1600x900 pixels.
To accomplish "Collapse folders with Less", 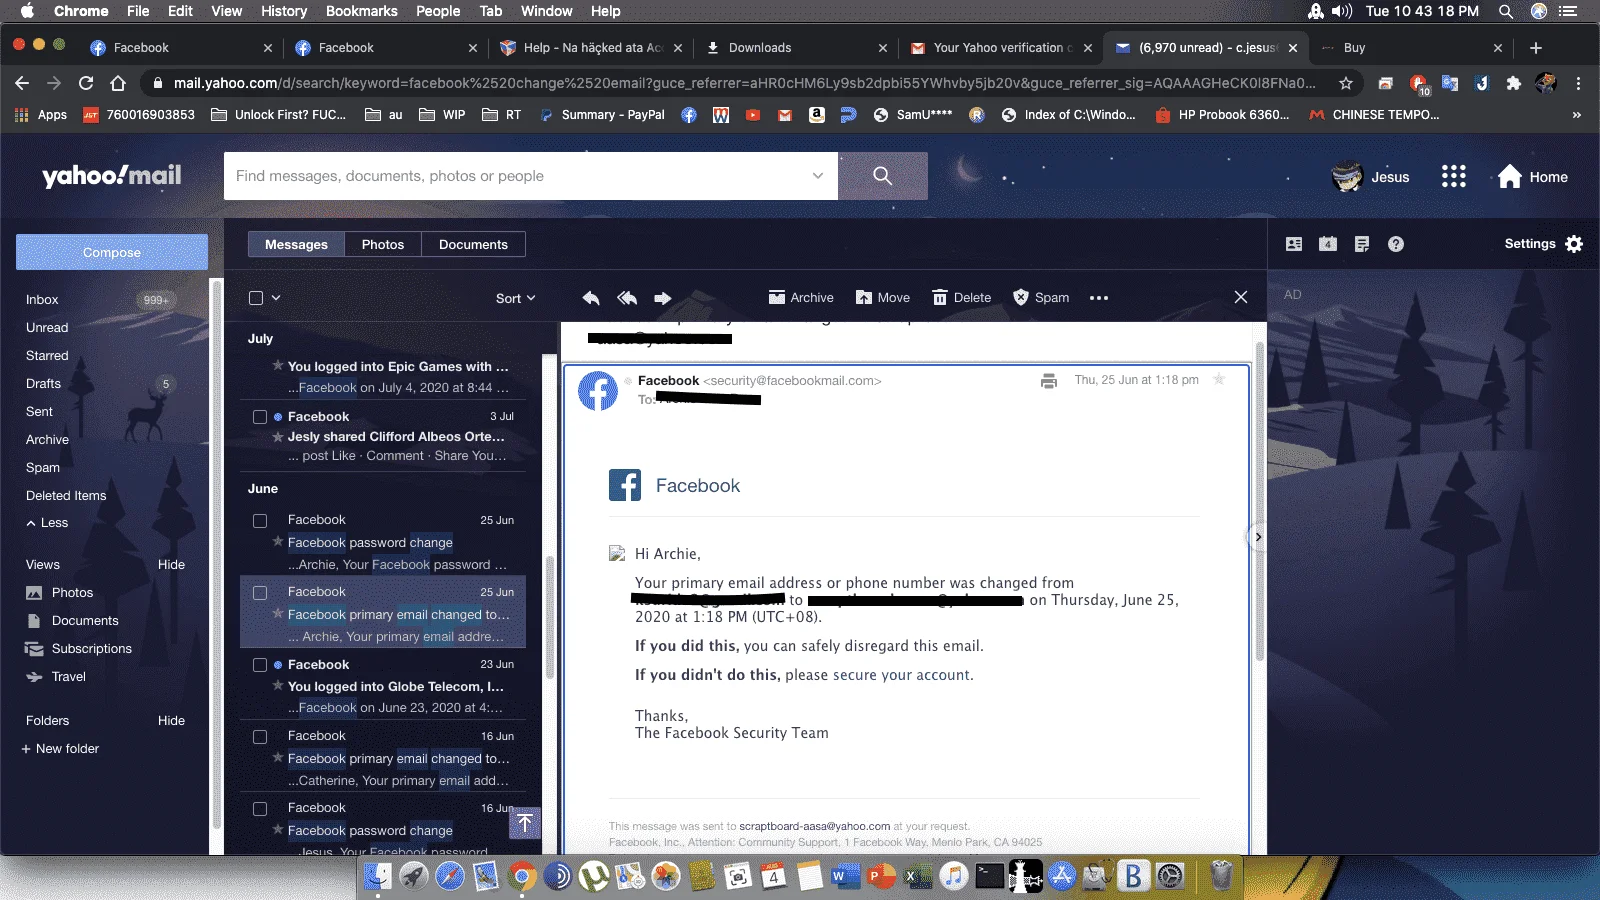I will click(x=47, y=523).
